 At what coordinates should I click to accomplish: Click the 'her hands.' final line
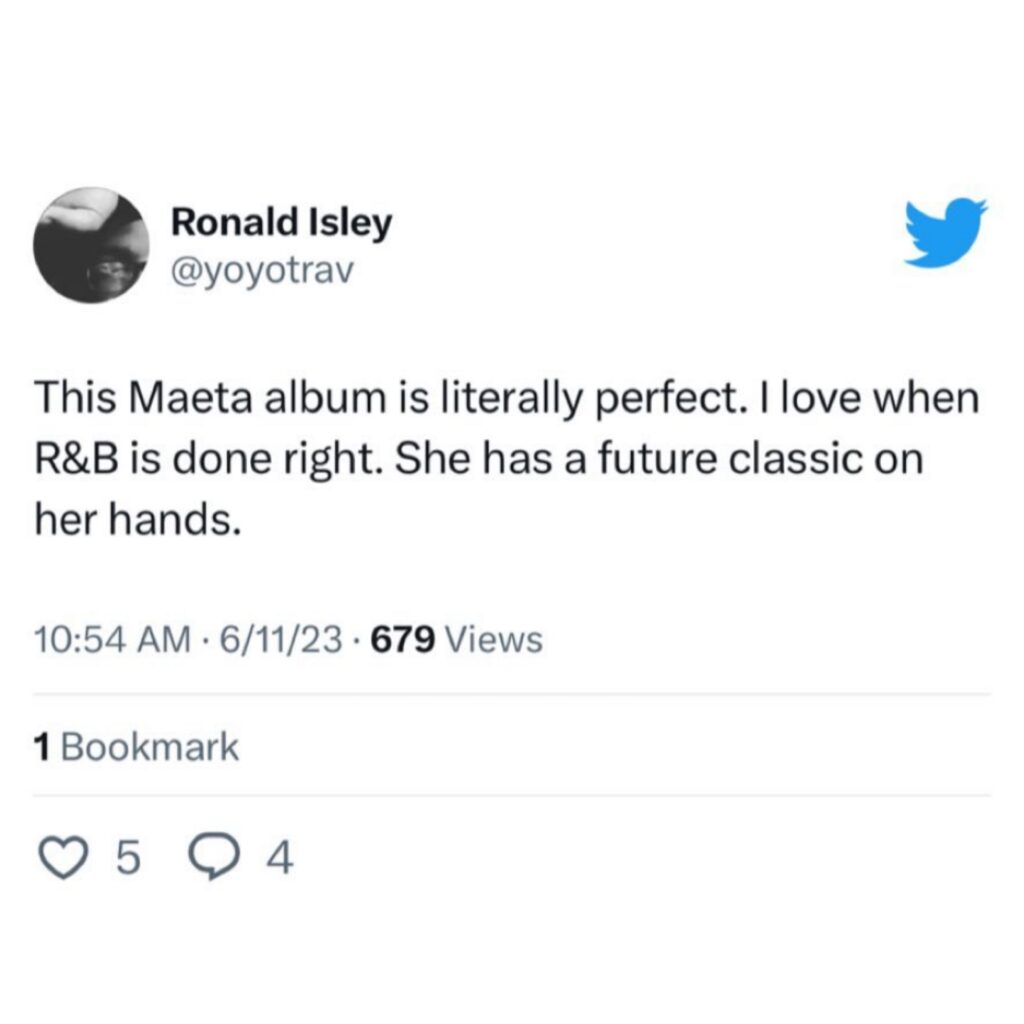(138, 520)
